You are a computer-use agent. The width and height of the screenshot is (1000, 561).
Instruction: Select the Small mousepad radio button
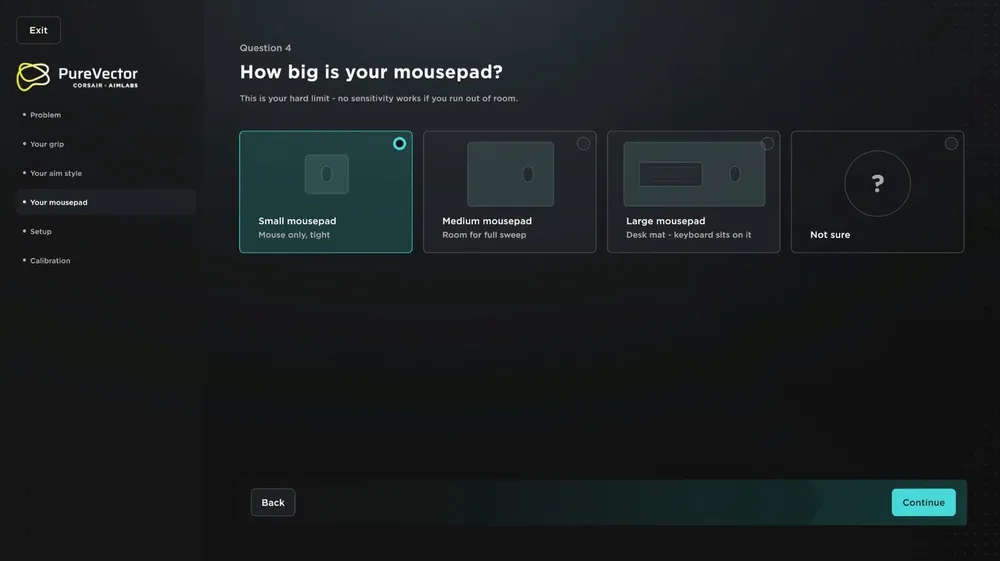[x=399, y=143]
